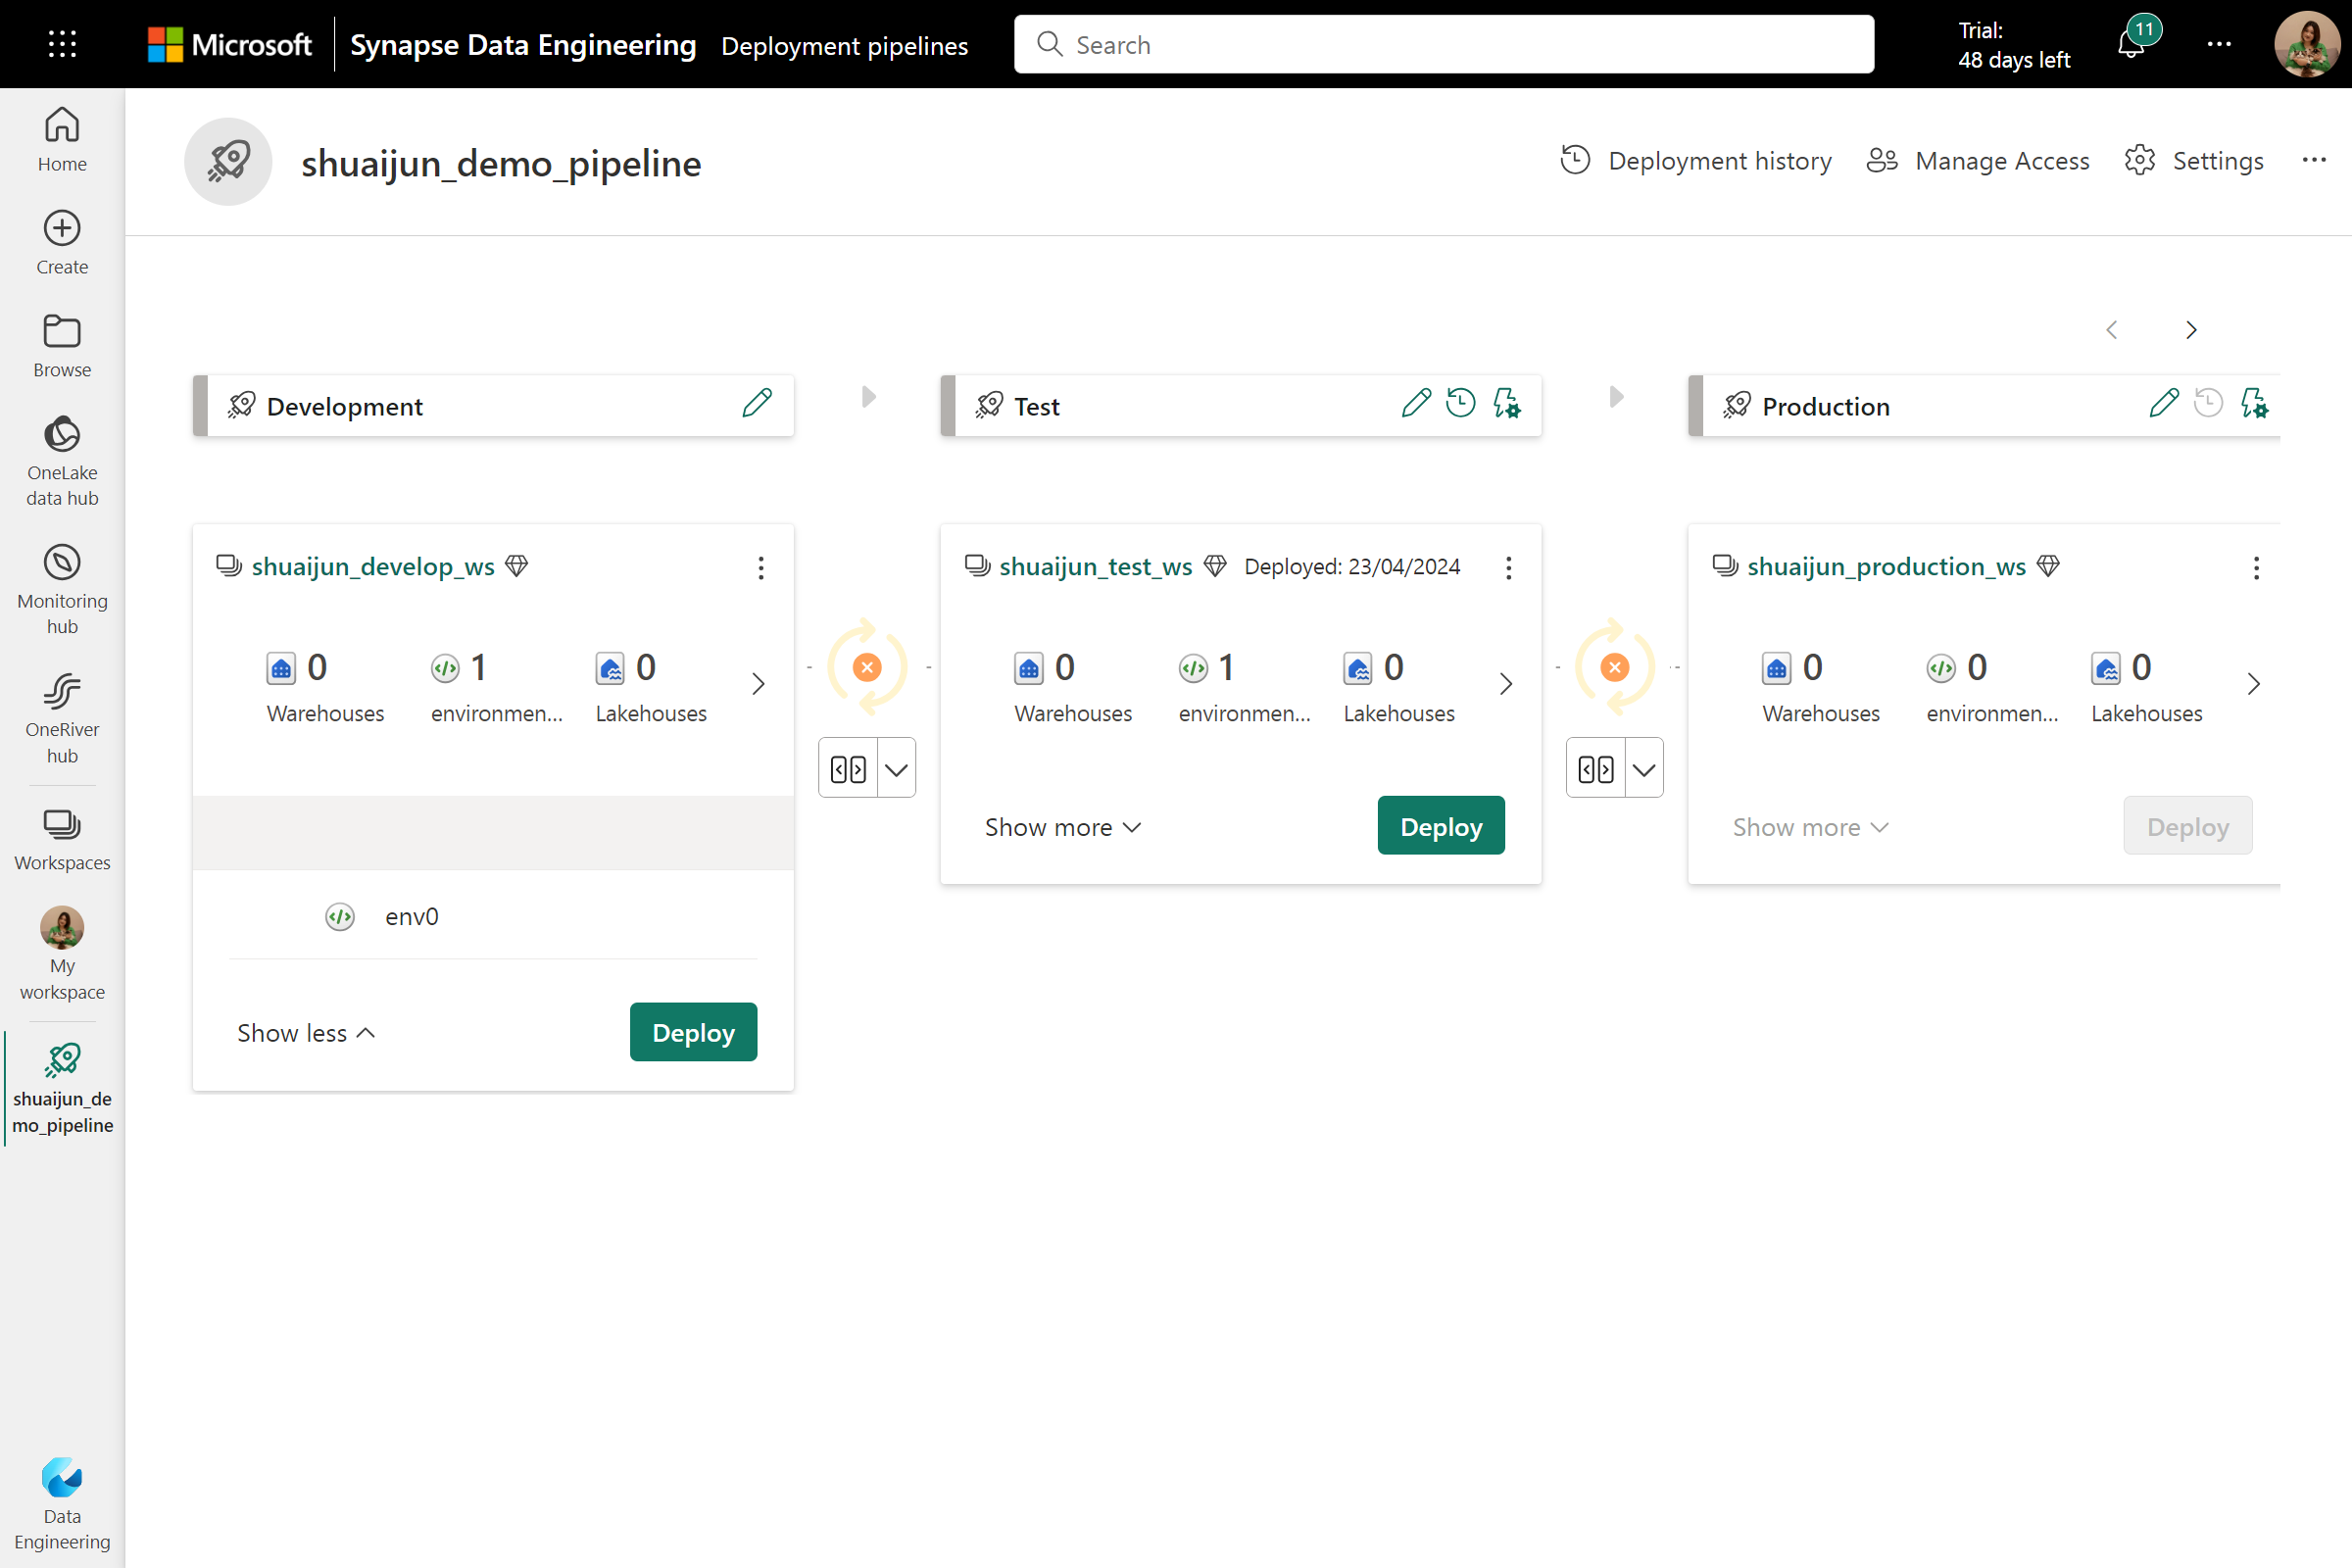Open shuaijun_production_ws more options menu
The height and width of the screenshot is (1568, 2352).
point(2256,568)
